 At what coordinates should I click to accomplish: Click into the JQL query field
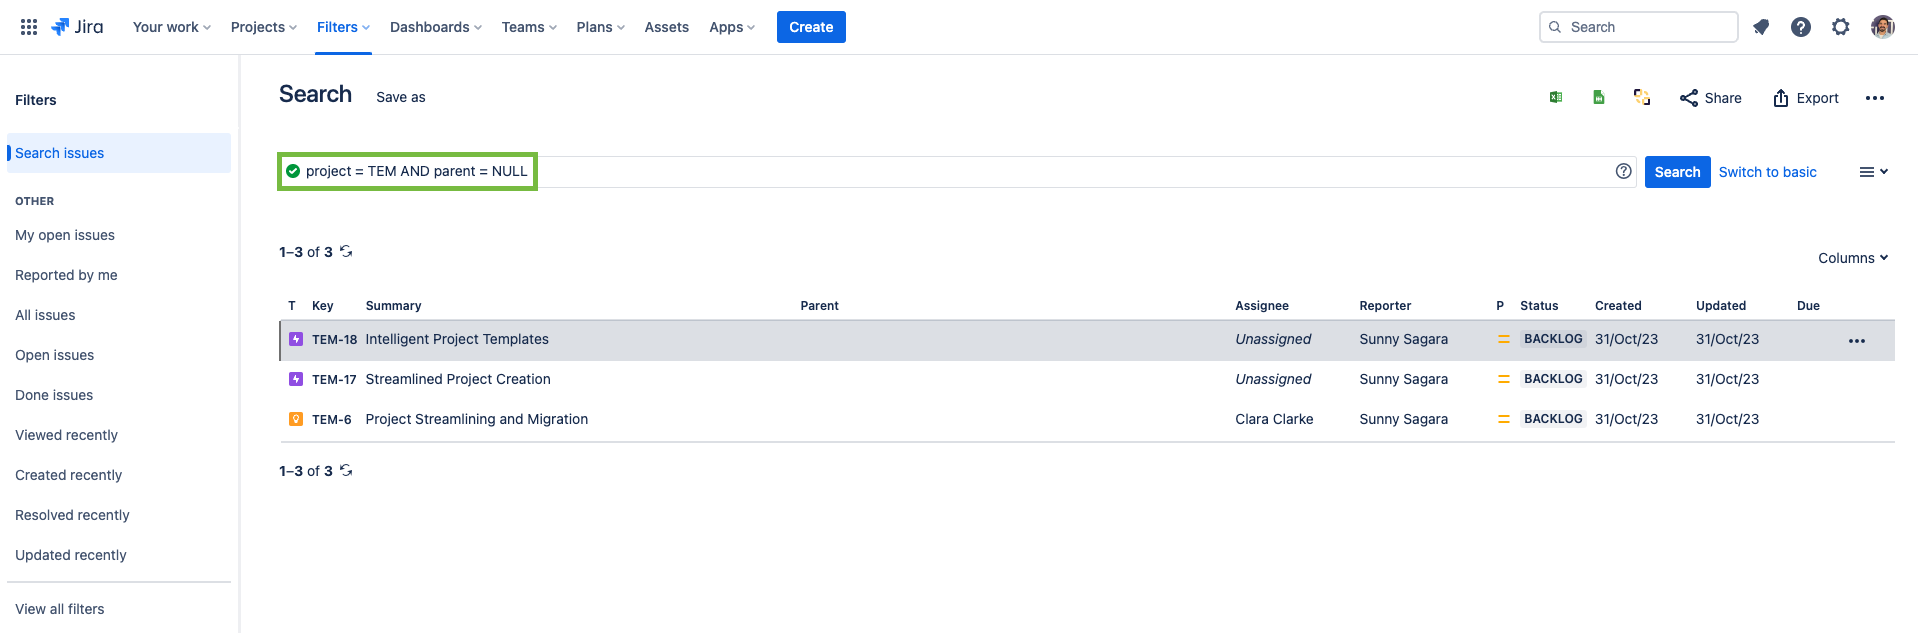coord(1000,171)
